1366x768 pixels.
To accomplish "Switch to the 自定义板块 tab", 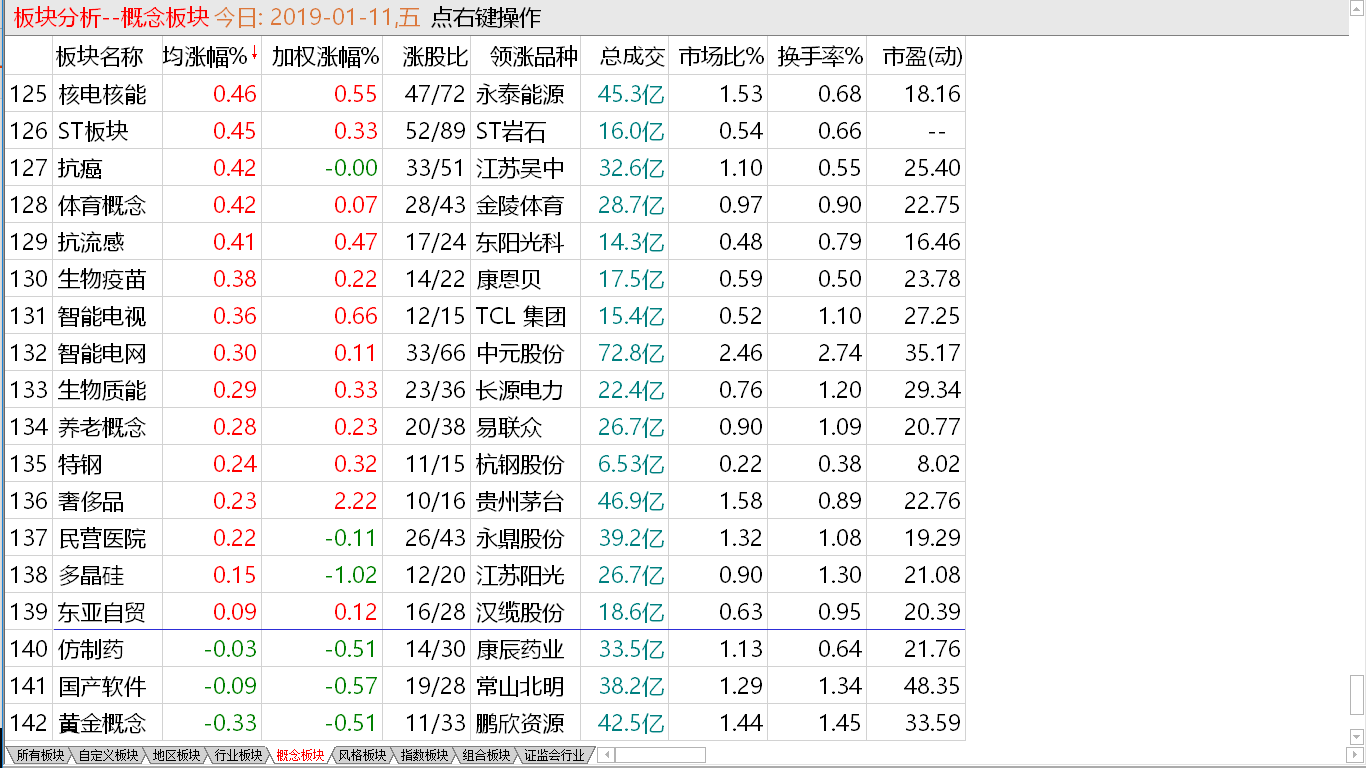I will [108, 755].
